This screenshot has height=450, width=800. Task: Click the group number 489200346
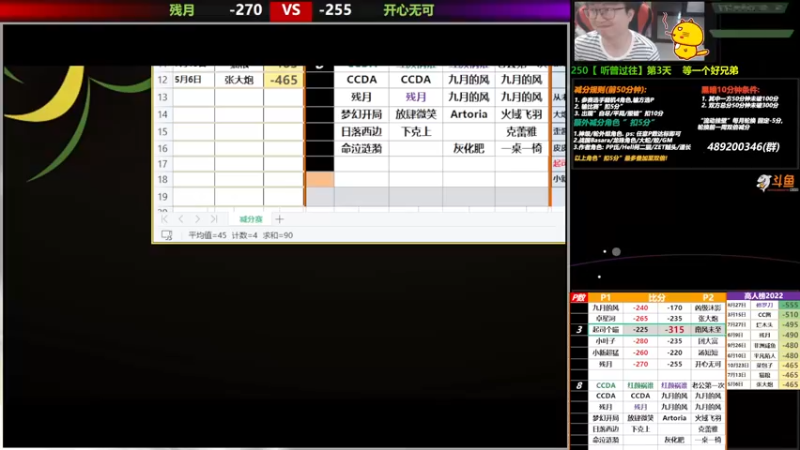pyautogui.click(x=743, y=147)
